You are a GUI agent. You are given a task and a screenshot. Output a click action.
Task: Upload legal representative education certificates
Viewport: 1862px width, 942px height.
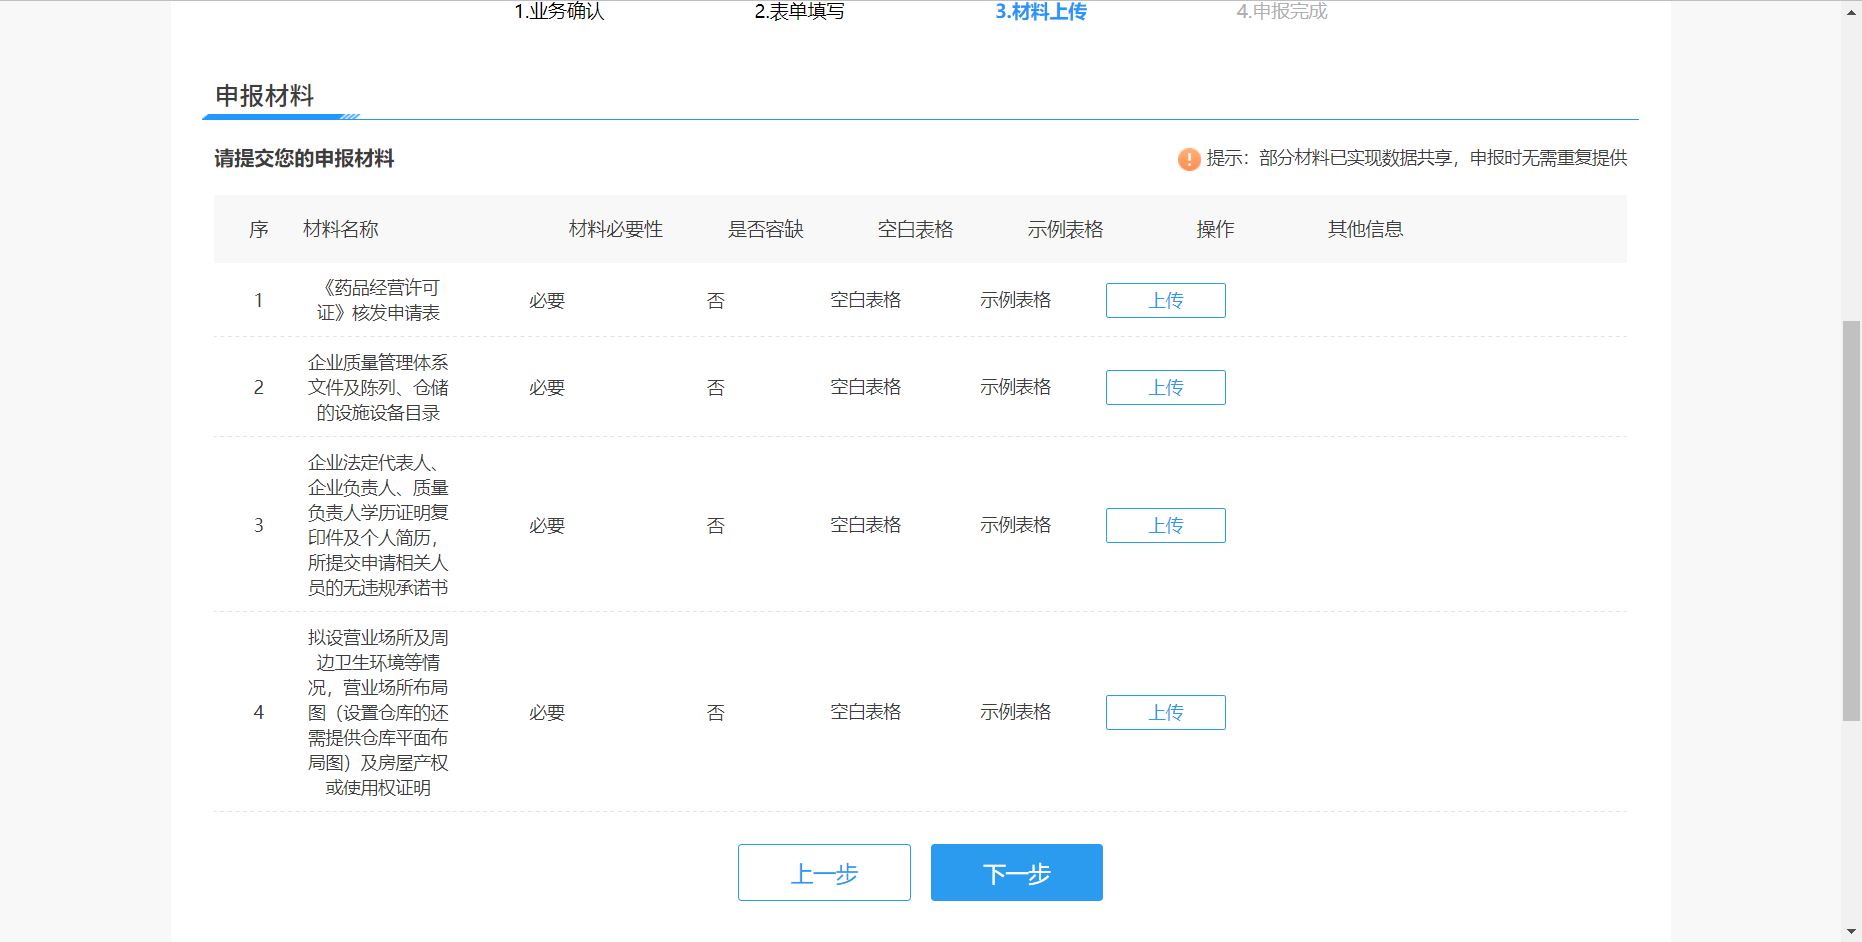(x=1165, y=525)
